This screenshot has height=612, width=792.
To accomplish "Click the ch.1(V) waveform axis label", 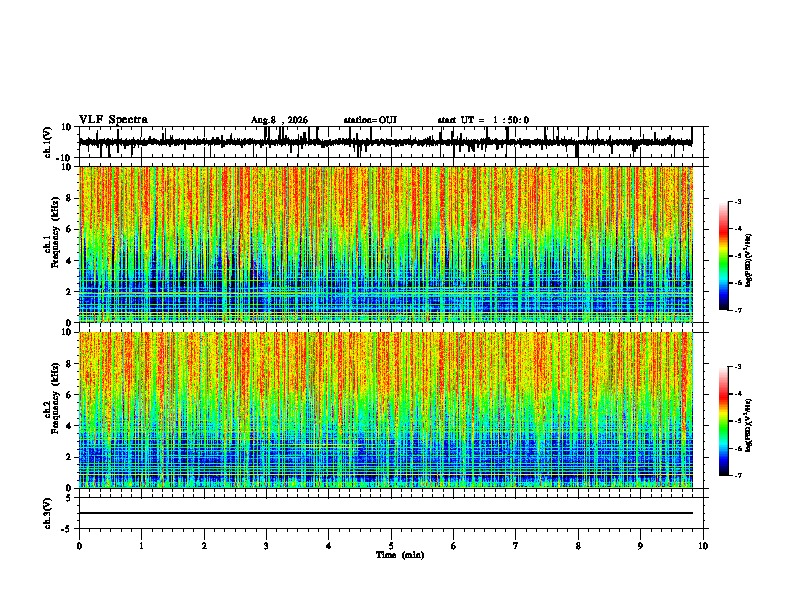I will tap(48, 142).
